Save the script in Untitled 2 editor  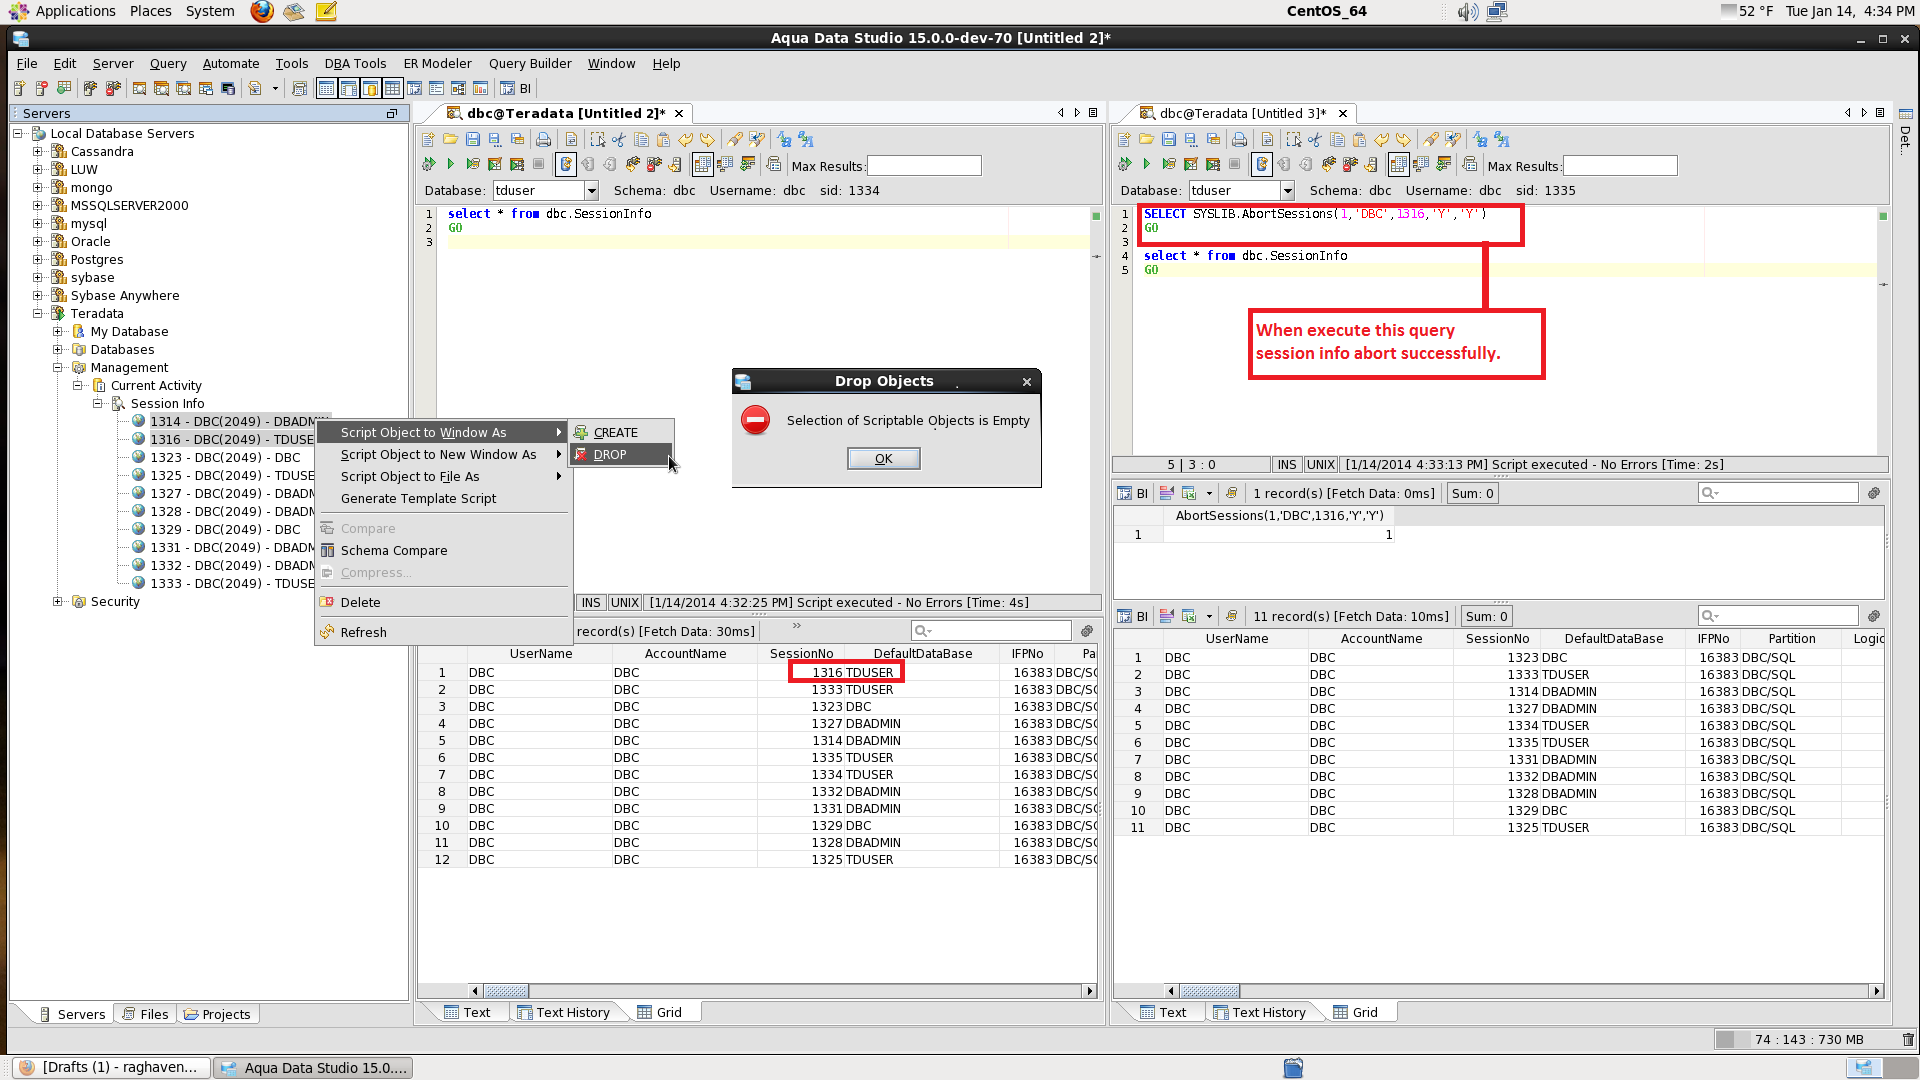473,140
